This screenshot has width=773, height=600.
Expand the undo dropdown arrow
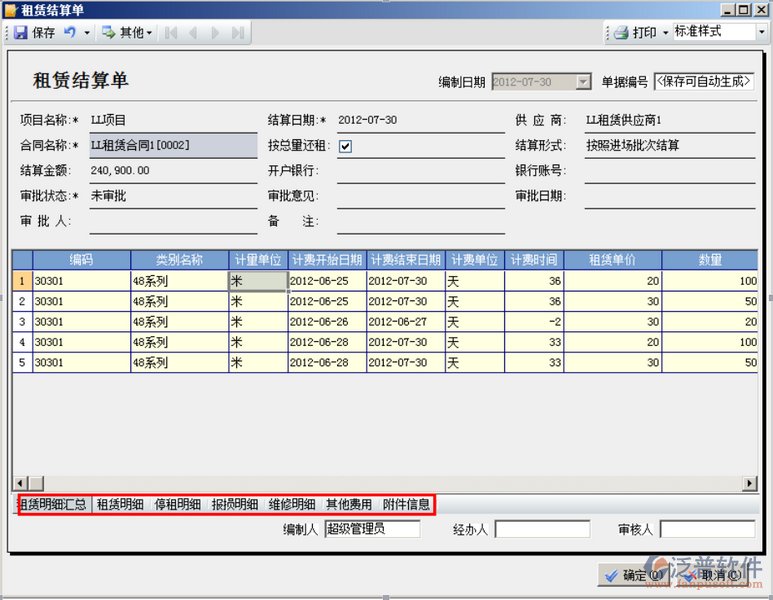[x=87, y=33]
